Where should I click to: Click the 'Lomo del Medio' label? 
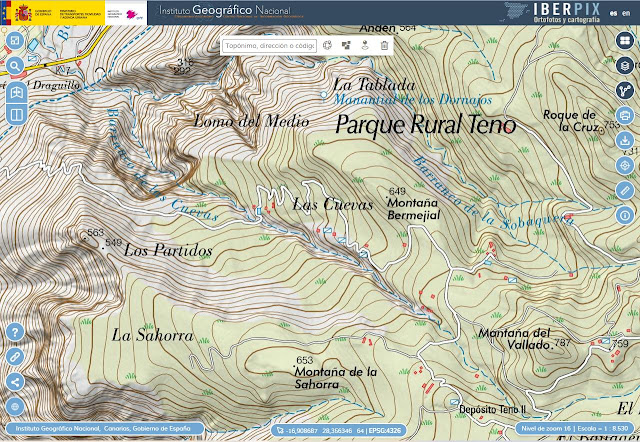point(251,121)
